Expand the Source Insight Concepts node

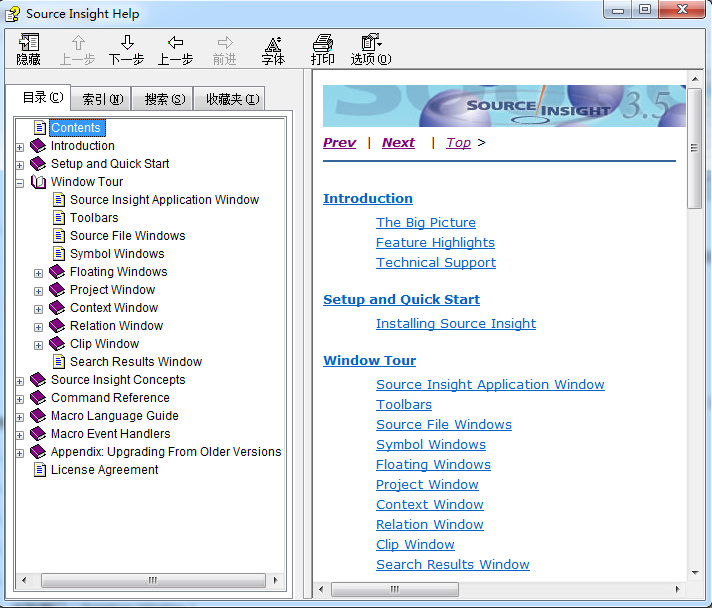[x=20, y=381]
